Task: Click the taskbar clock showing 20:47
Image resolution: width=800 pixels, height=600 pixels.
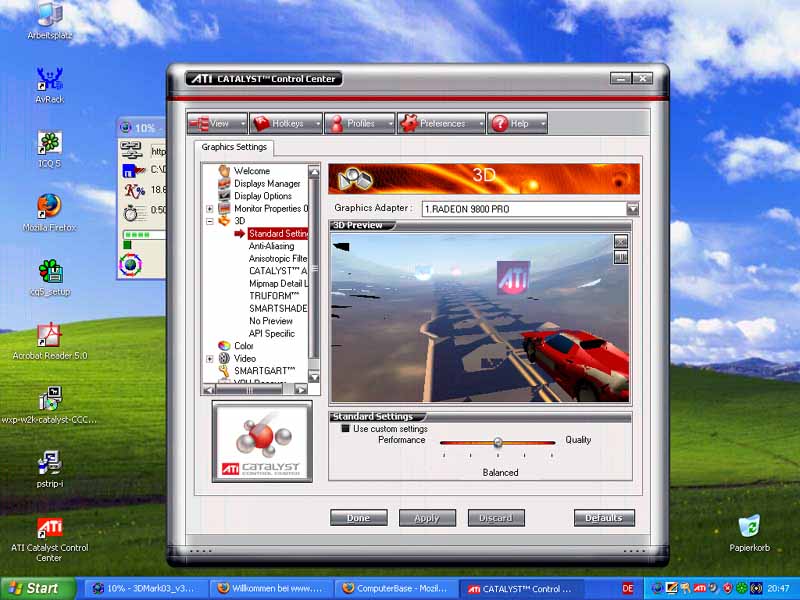Action: tap(778, 588)
